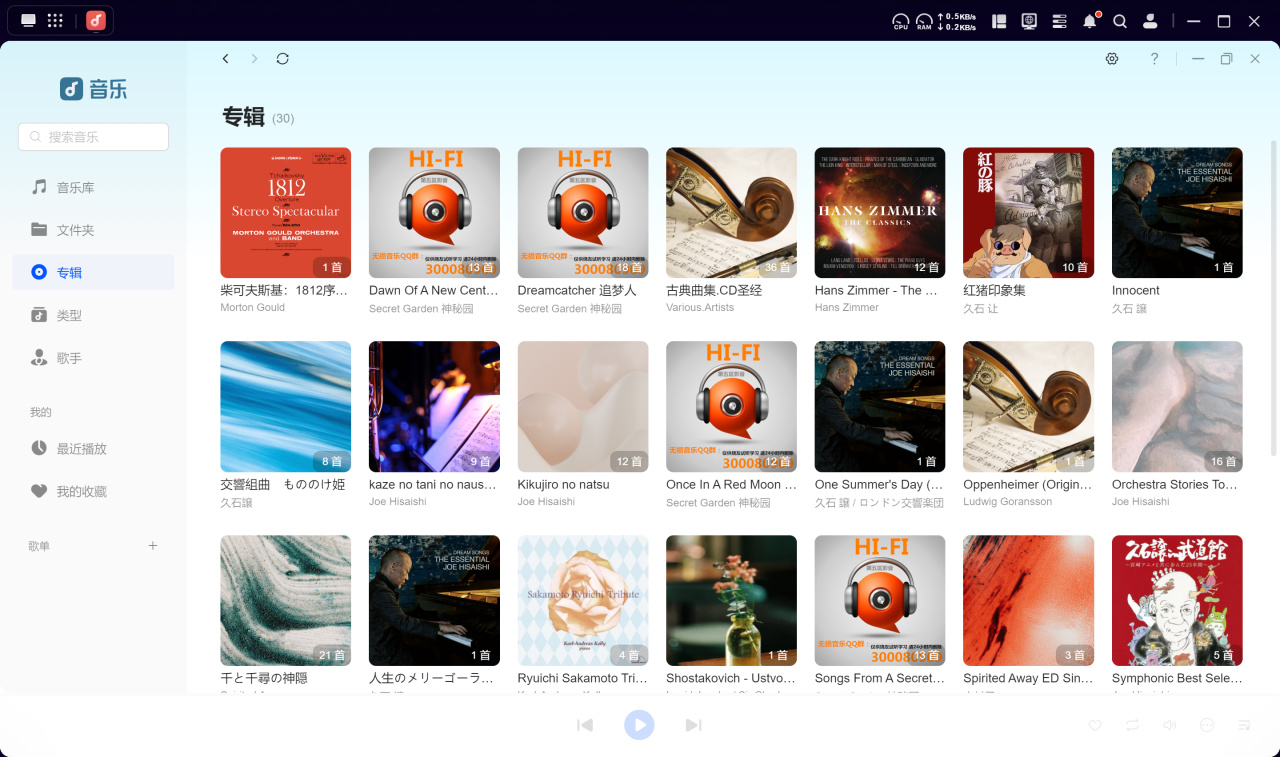Viewport: 1280px width, 757px height.
Task: Open 千と千尋の神隠 album cover
Action: point(286,601)
